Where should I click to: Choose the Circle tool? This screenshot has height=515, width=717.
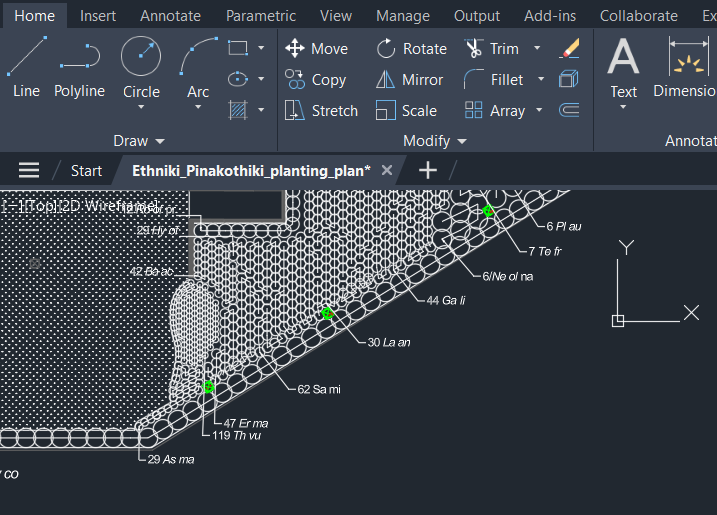click(x=141, y=66)
